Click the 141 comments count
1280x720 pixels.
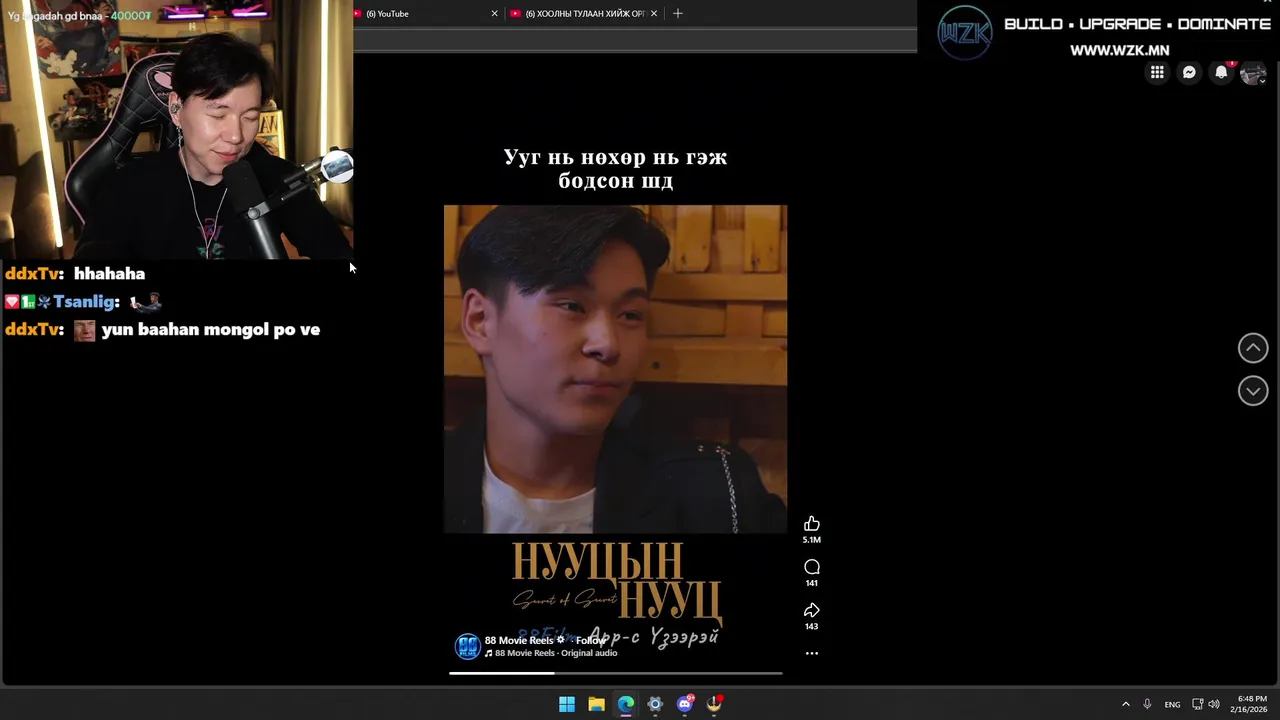pyautogui.click(x=812, y=583)
